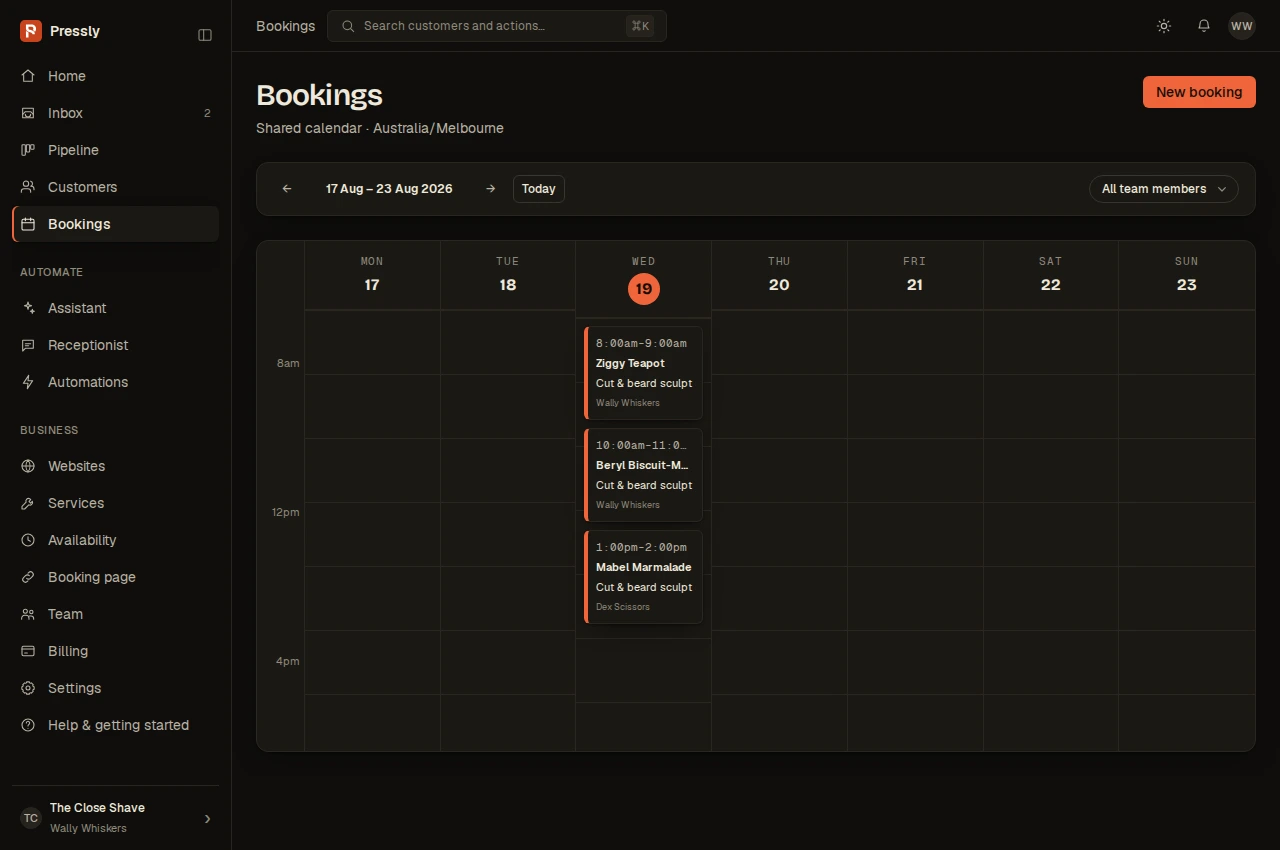Select Wednesday 19 day header
The height and width of the screenshot is (850, 1280).
click(644, 279)
